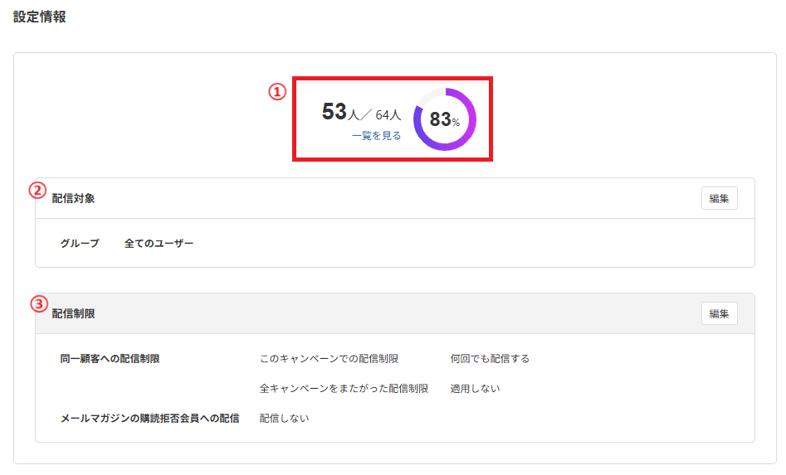Click the 53人 delivery count
The image size is (786, 475).
pos(340,112)
